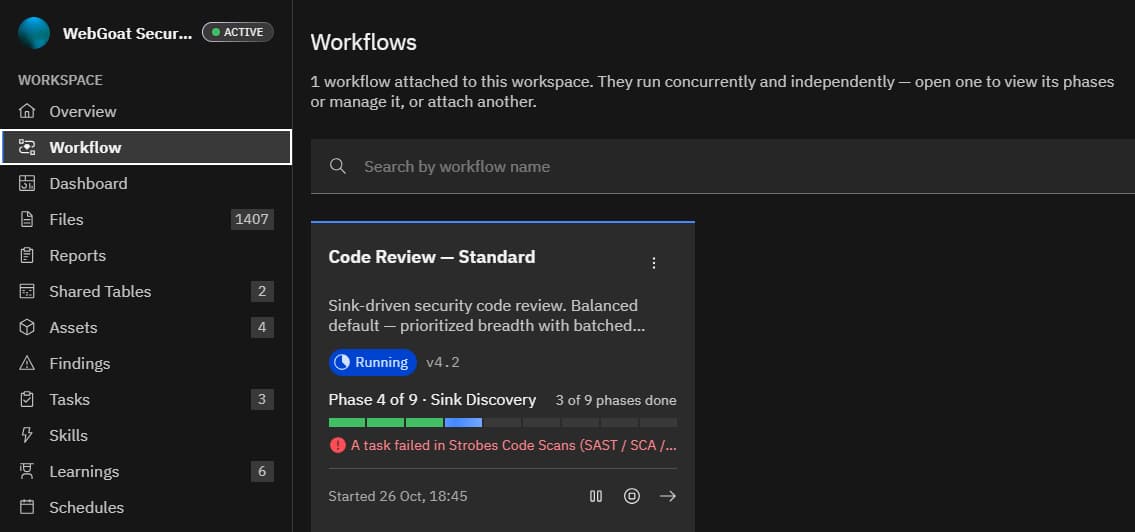Click the Phase 4 of 9 Sink Discovery label
Screen dimensions: 1135x532
click(x=432, y=400)
